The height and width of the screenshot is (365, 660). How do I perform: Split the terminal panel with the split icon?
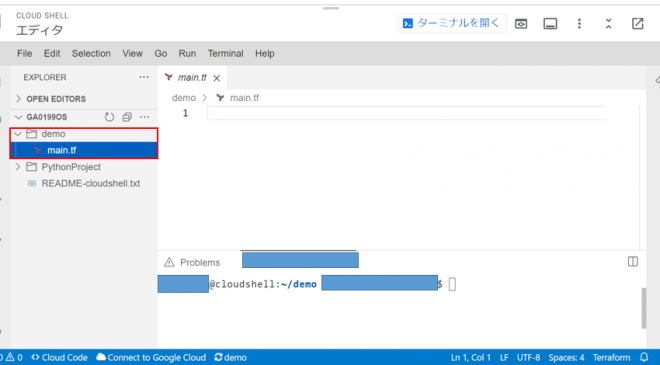(x=633, y=261)
